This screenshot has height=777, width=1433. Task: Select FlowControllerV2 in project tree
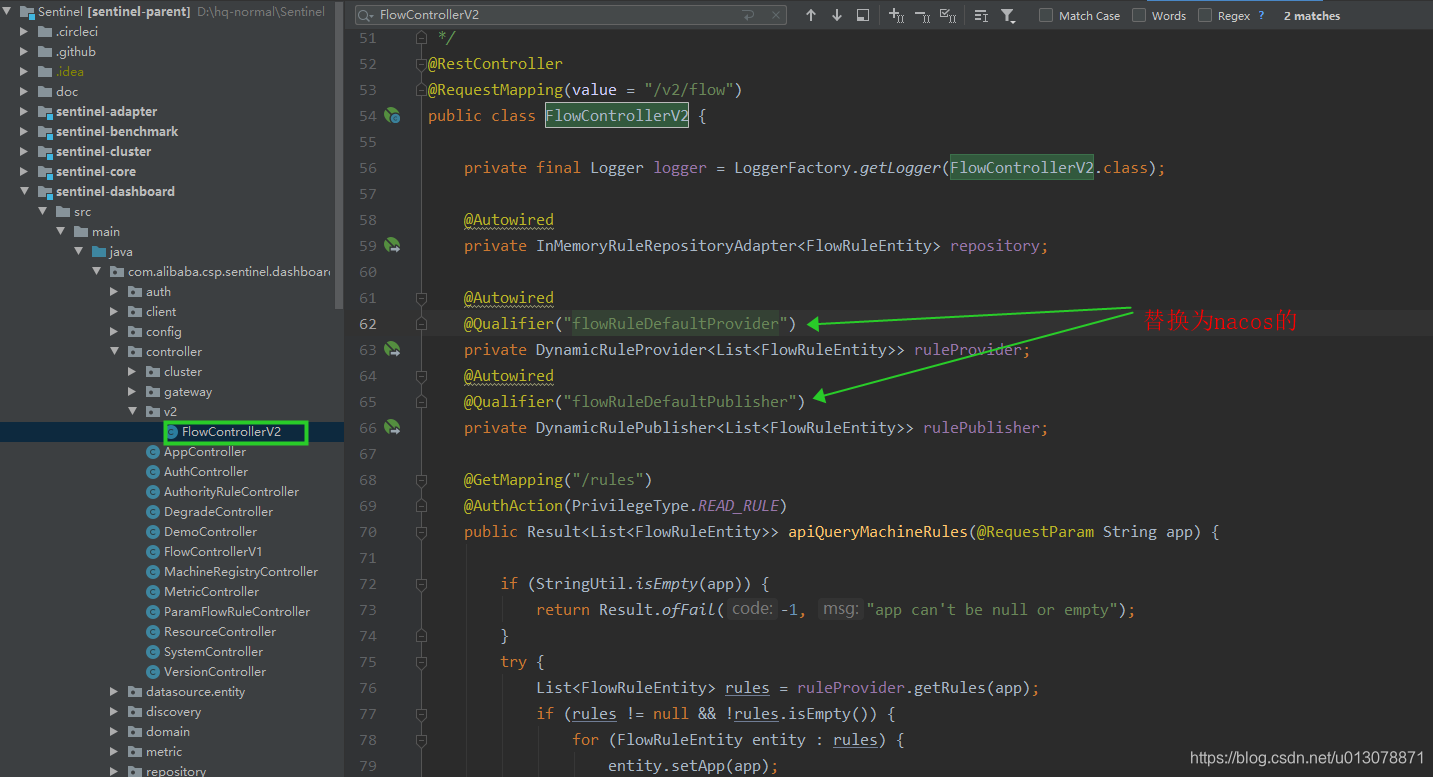pyautogui.click(x=231, y=432)
